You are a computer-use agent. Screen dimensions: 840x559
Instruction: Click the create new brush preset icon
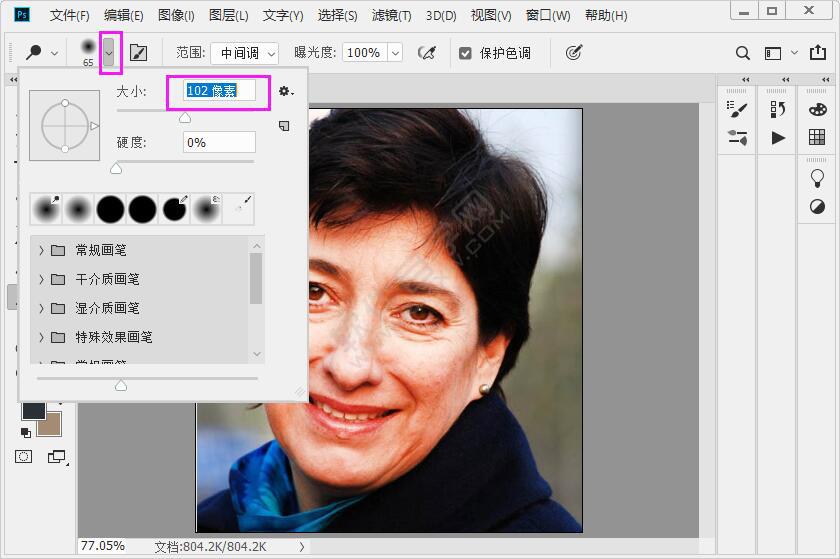point(284,126)
